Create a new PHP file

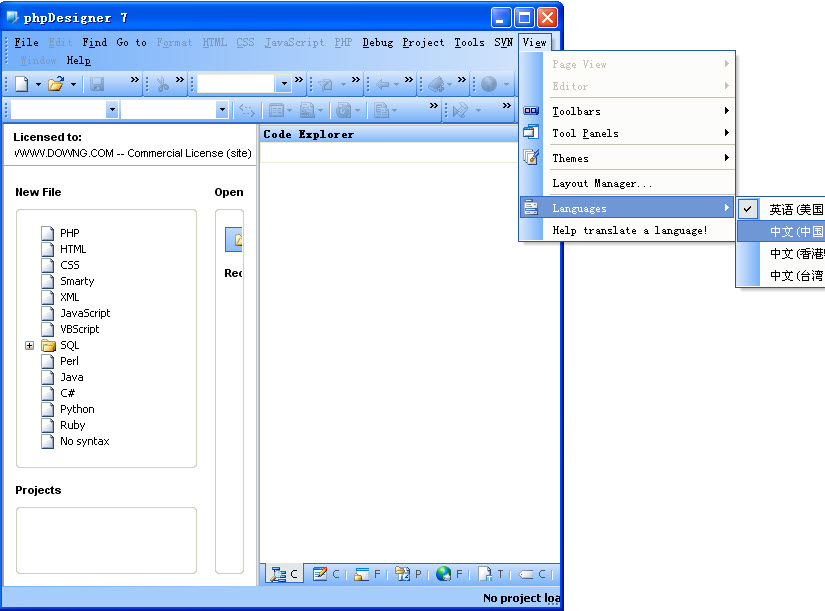point(69,233)
